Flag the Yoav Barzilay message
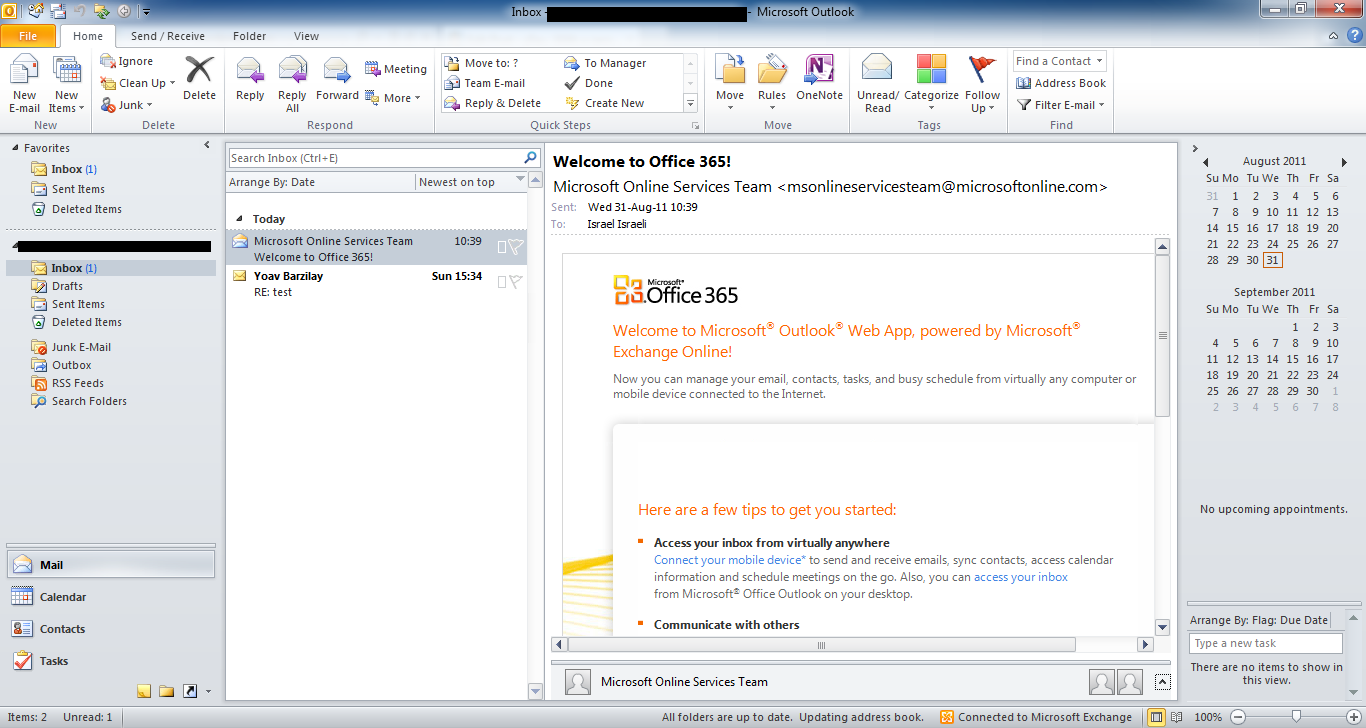Image resolution: width=1366 pixels, height=728 pixels. point(516,282)
